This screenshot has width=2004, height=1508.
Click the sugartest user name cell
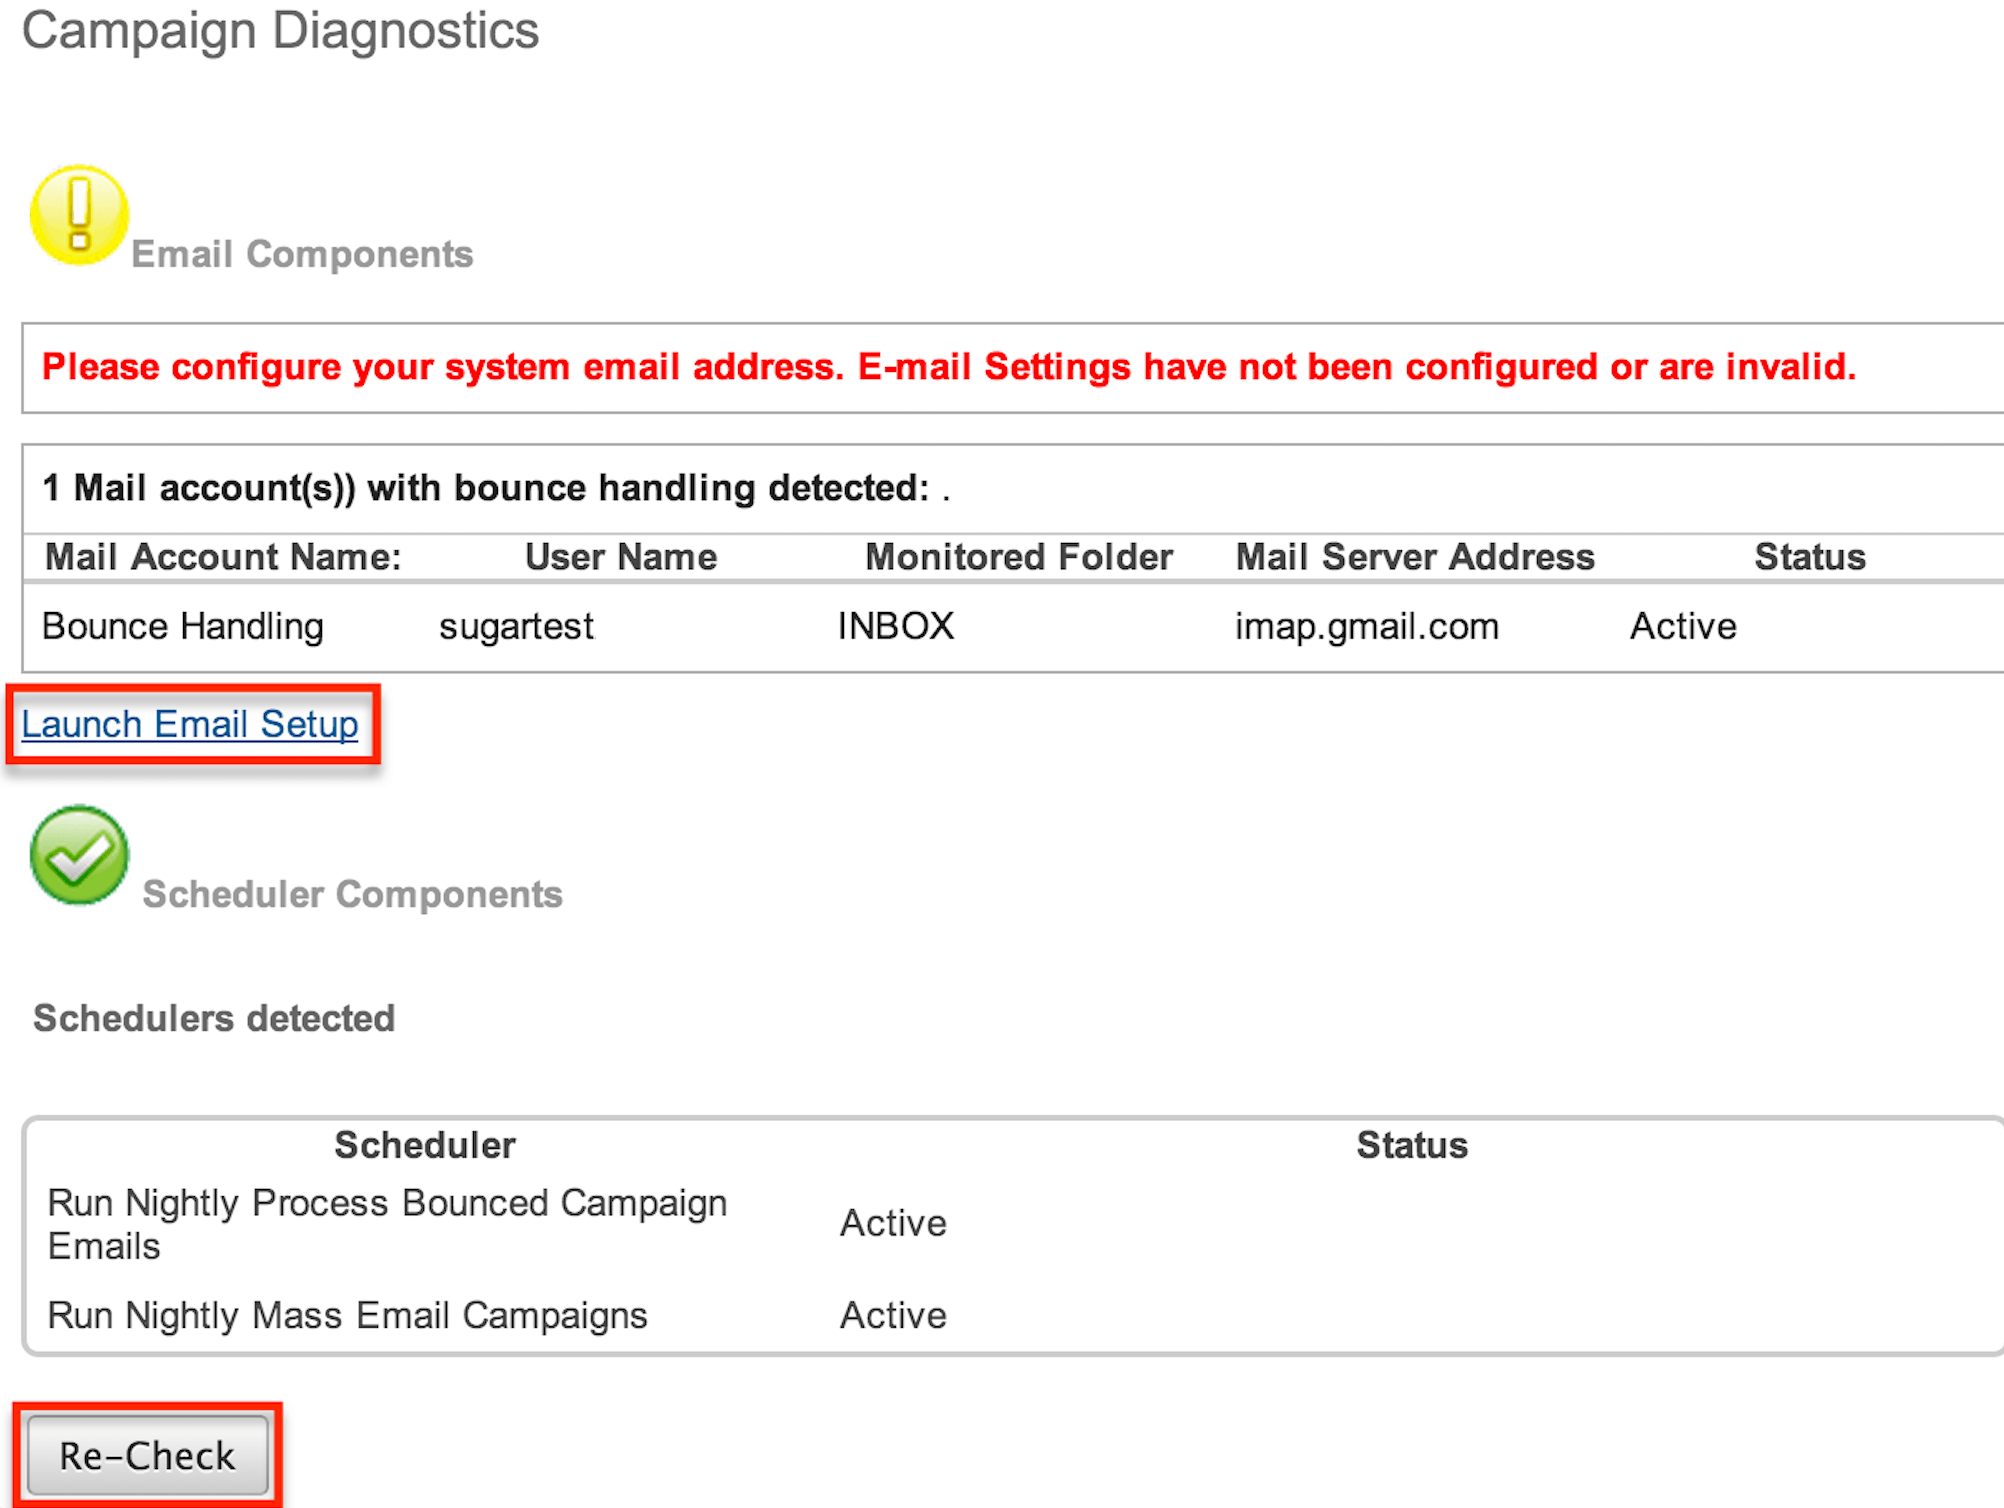click(x=516, y=625)
